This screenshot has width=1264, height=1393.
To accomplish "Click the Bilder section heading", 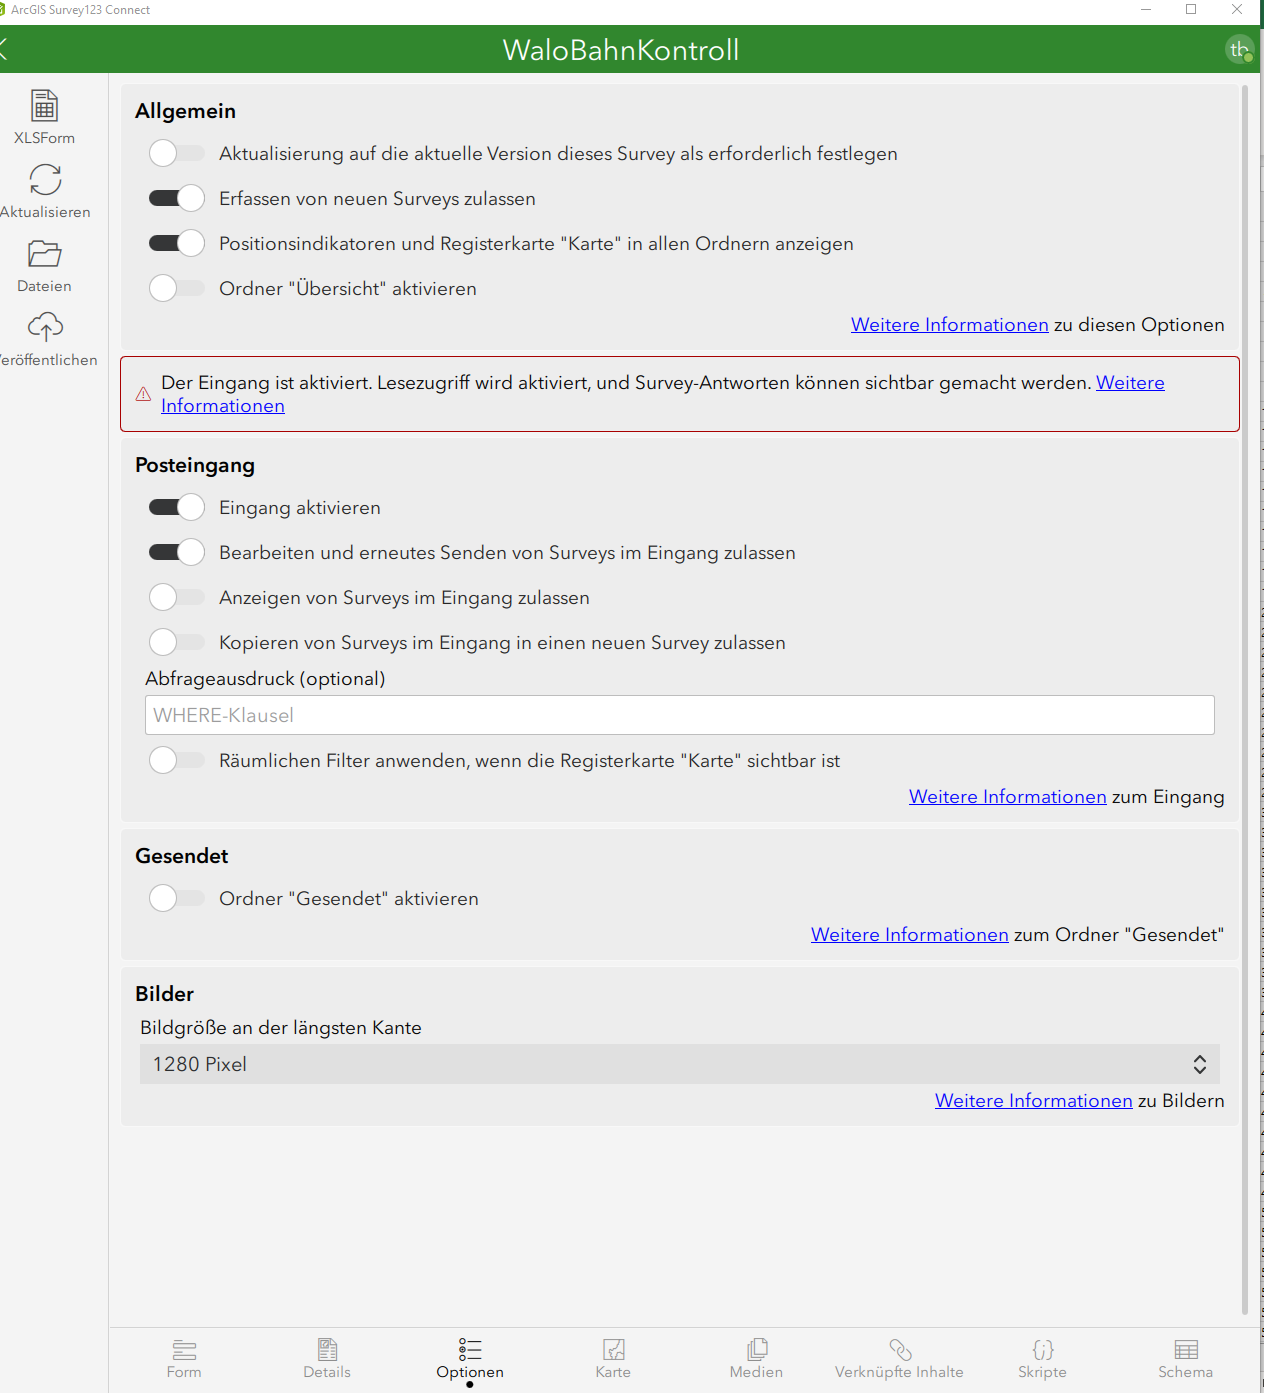I will pyautogui.click(x=165, y=994).
